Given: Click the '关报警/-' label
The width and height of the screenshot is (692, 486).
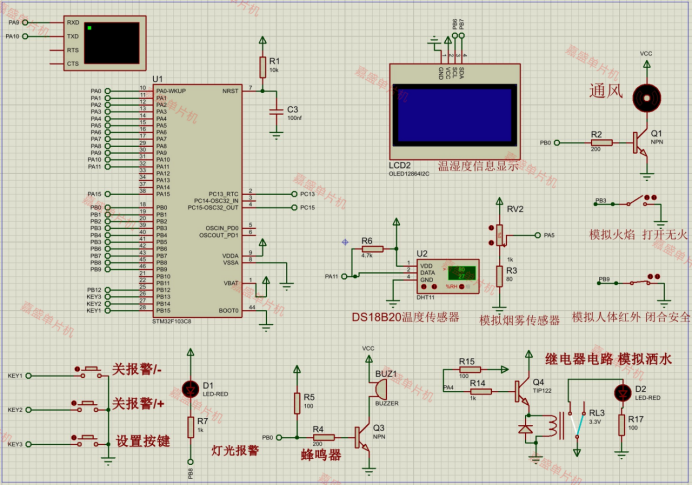Looking at the screenshot, I should pyautogui.click(x=136, y=369).
